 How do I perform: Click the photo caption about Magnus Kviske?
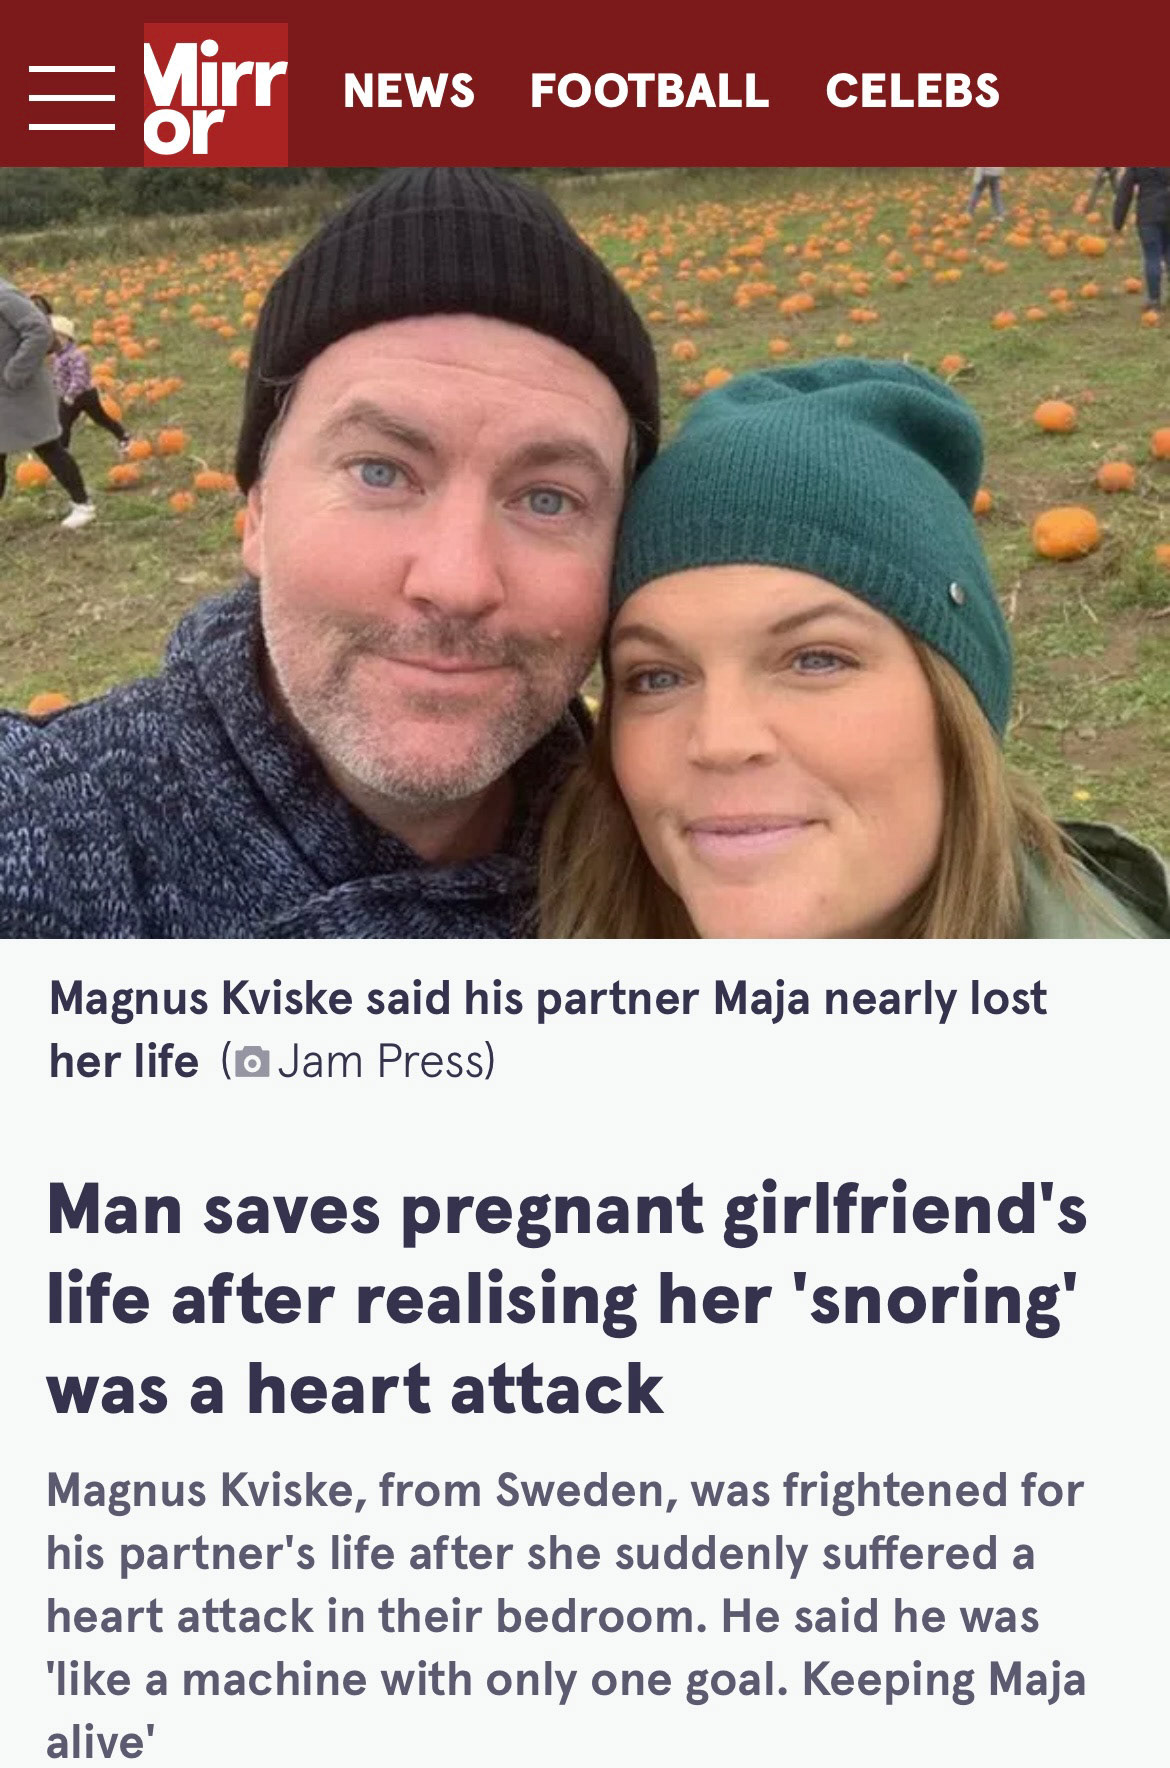click(548, 1030)
